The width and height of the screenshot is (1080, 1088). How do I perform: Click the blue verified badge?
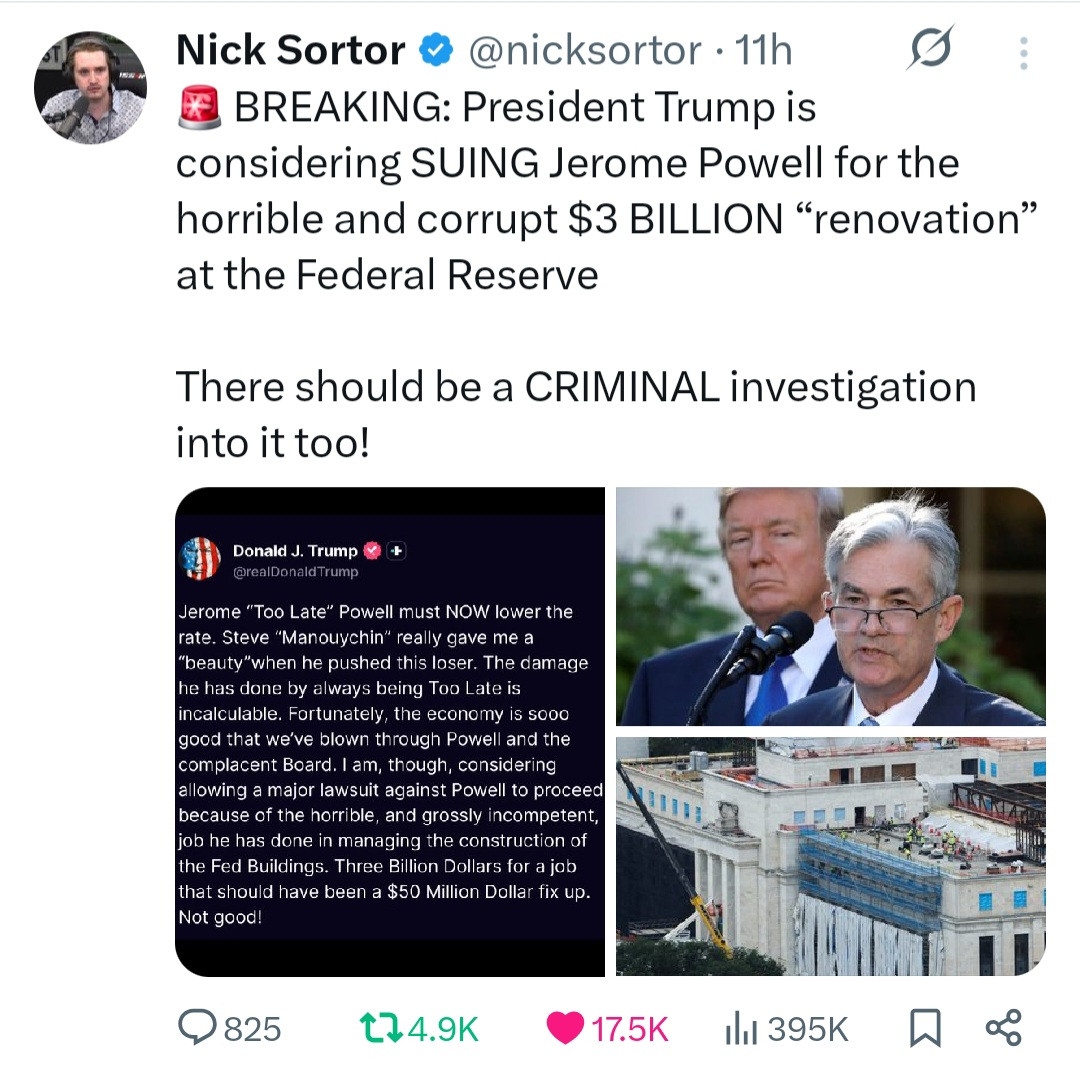(436, 50)
